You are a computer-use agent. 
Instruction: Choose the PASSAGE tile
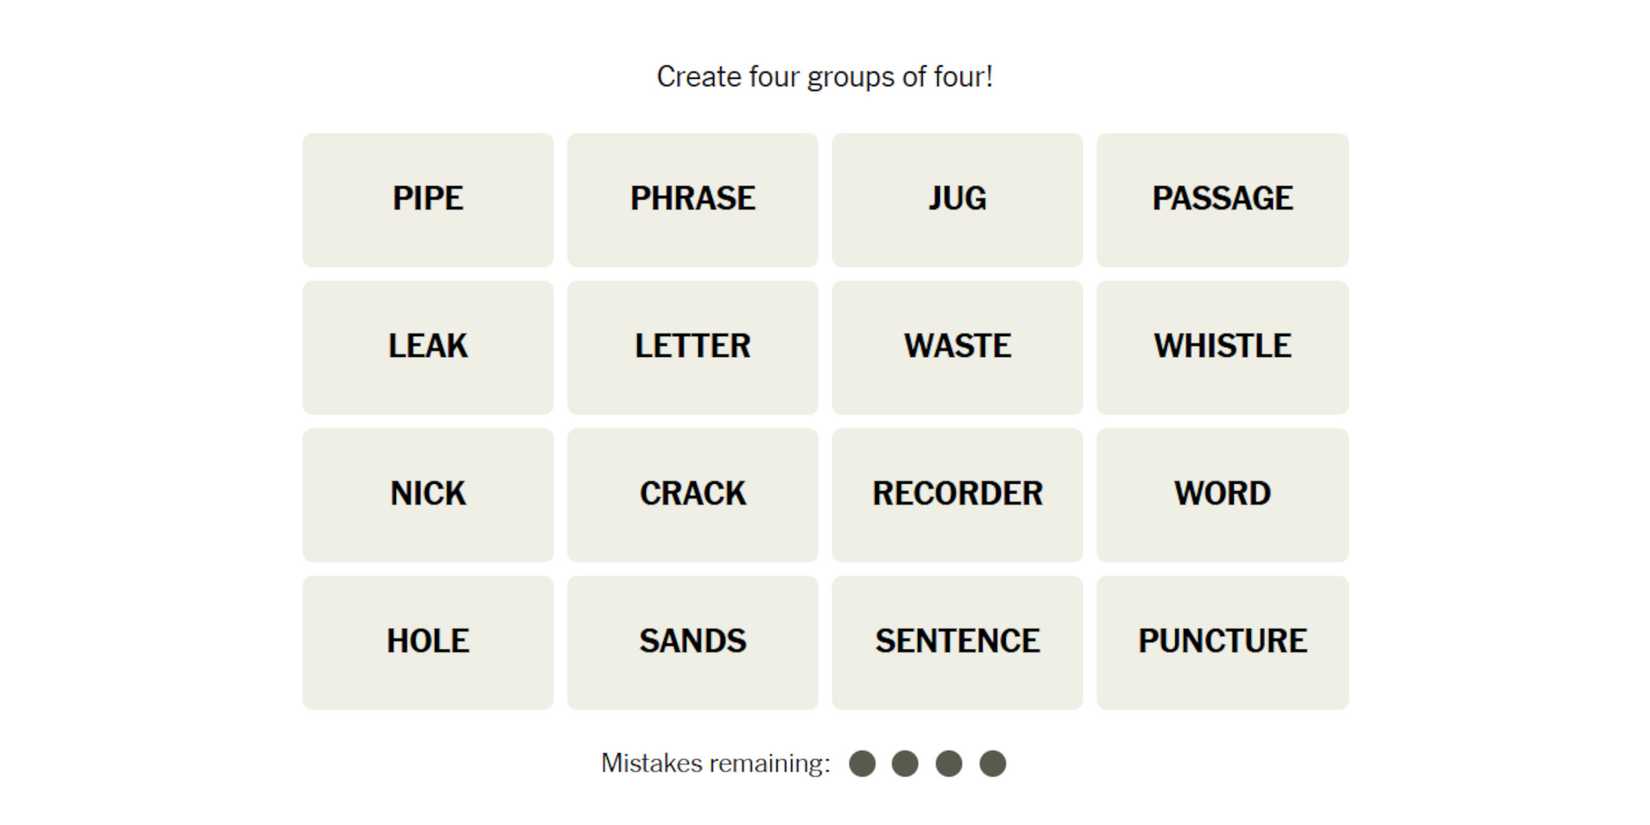click(1222, 199)
